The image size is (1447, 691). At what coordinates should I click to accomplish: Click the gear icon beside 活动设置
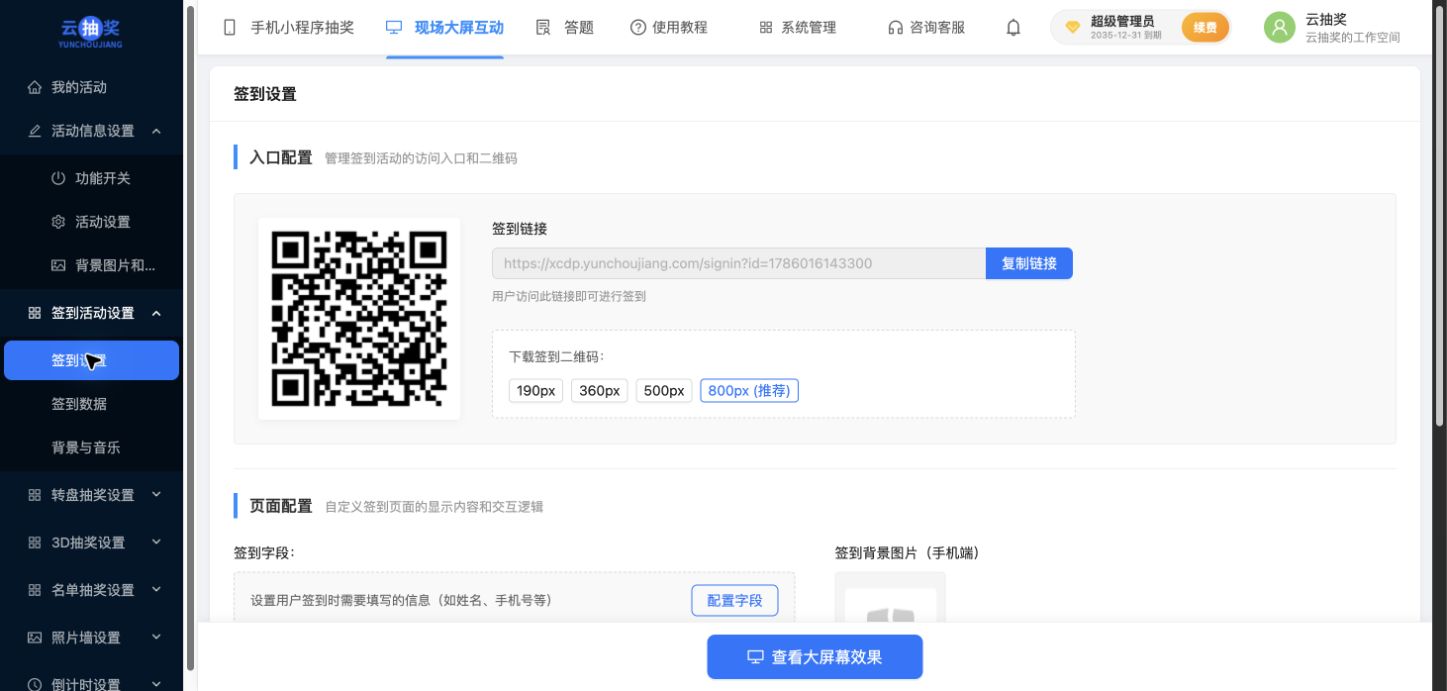point(58,222)
